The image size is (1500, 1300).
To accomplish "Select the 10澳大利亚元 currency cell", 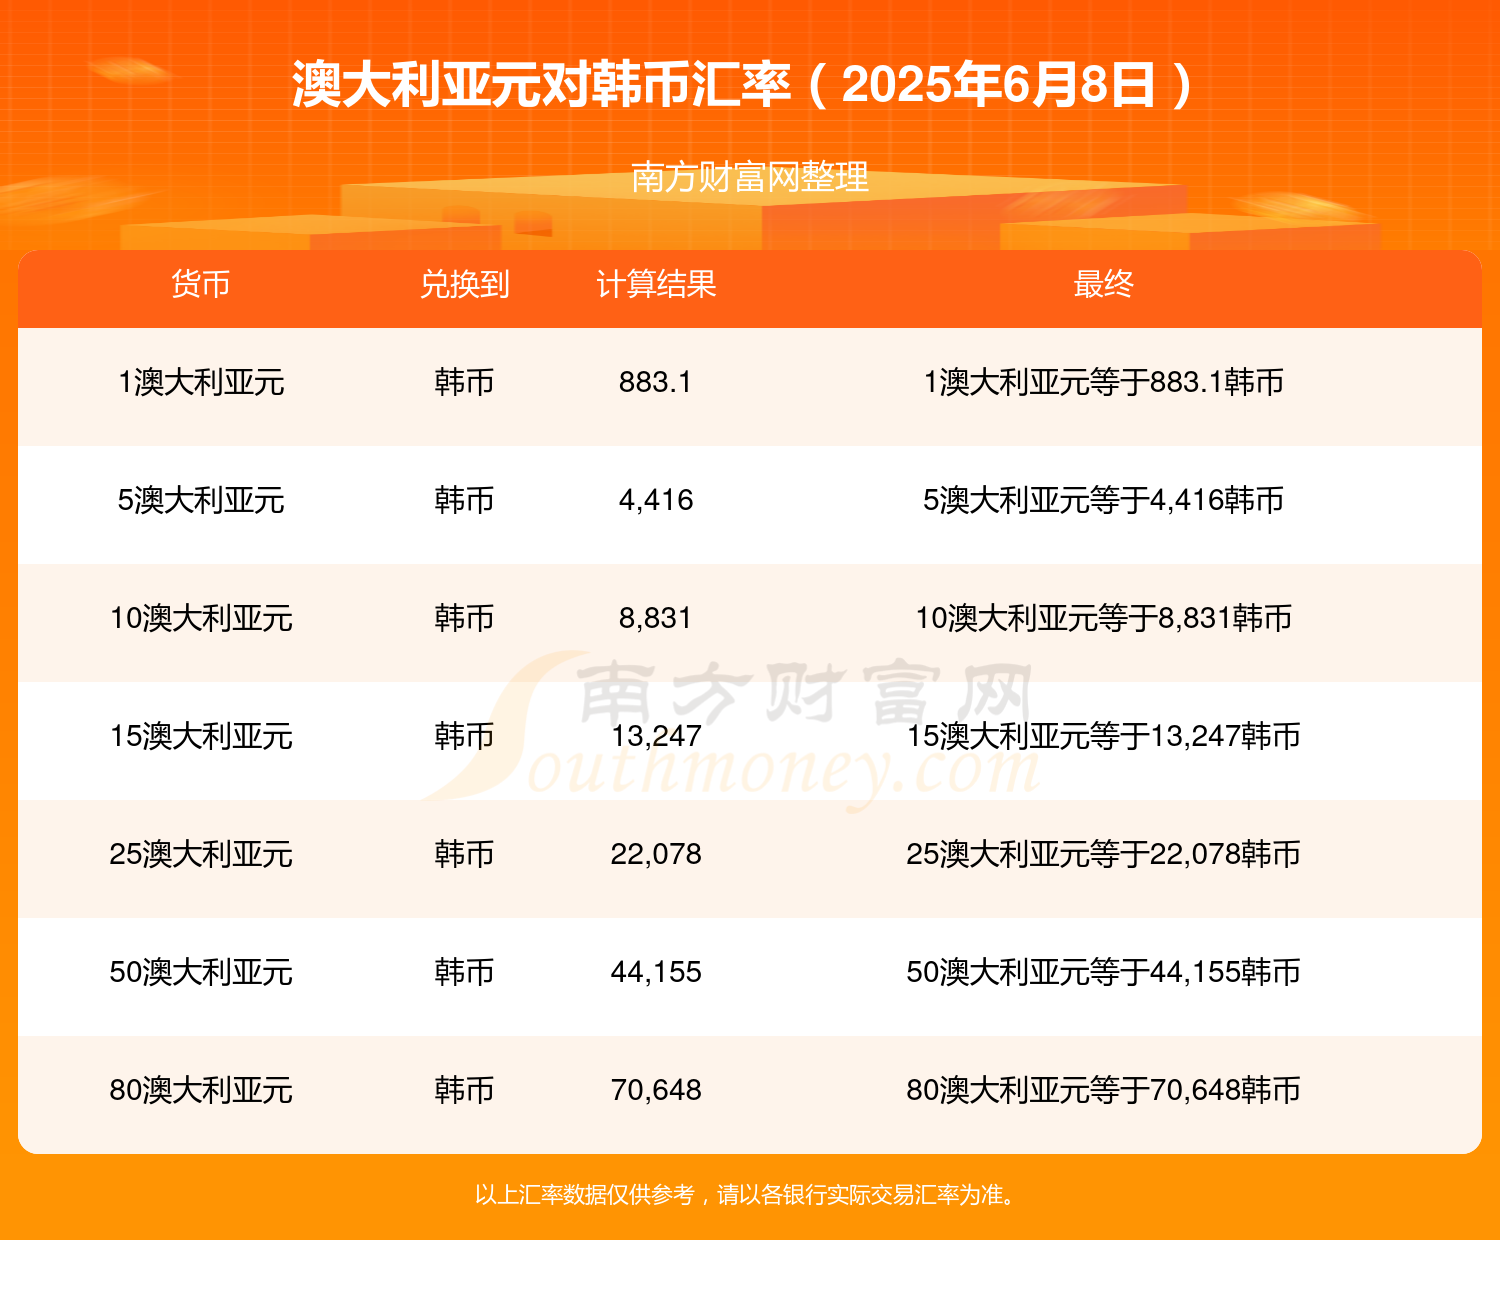I will pyautogui.click(x=201, y=618).
